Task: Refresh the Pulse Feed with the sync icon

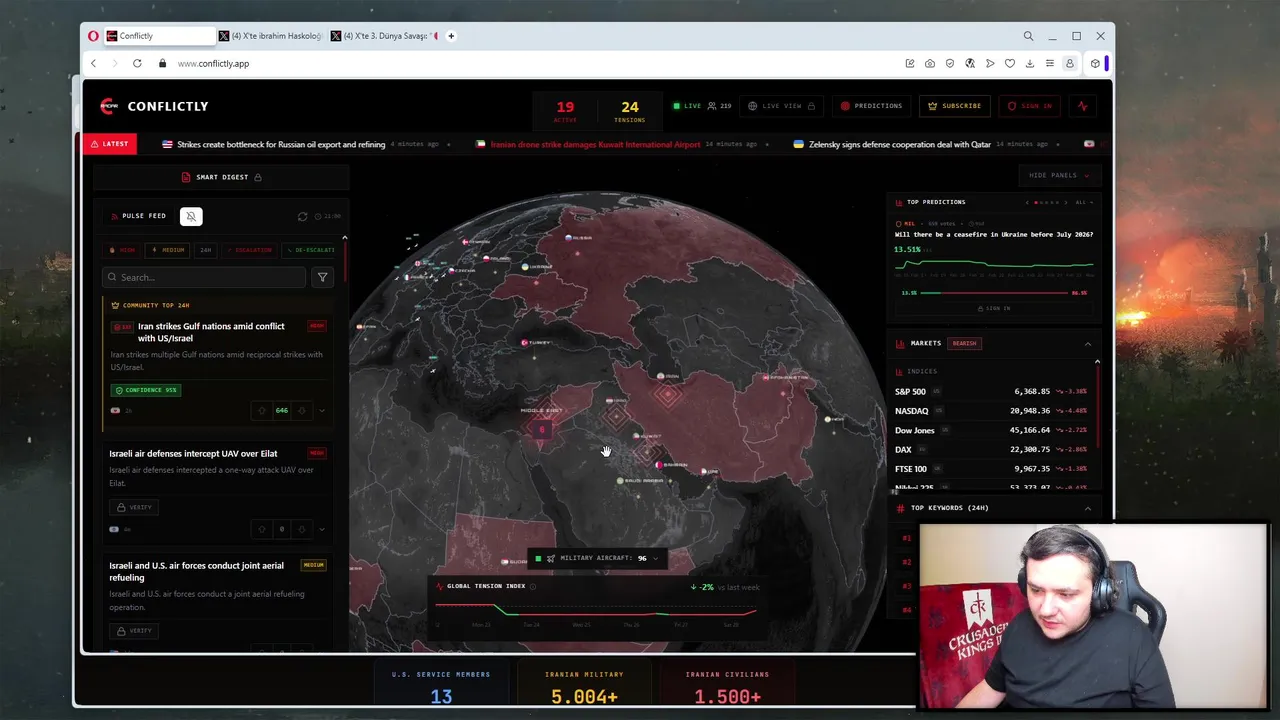Action: coord(303,216)
